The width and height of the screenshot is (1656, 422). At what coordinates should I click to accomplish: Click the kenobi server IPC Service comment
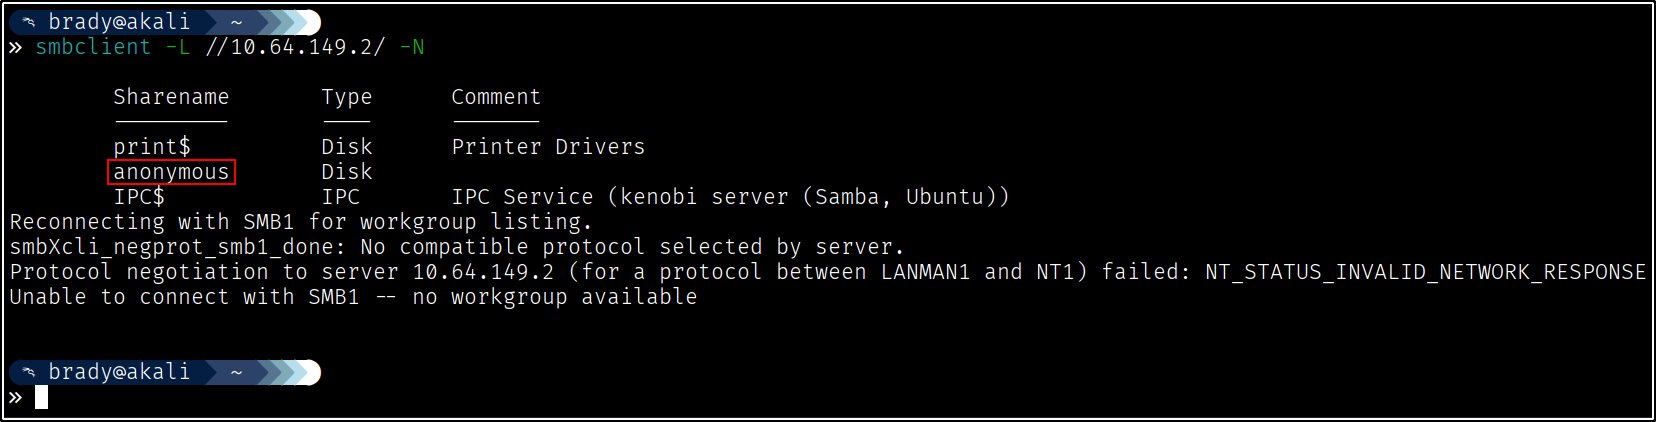(730, 197)
